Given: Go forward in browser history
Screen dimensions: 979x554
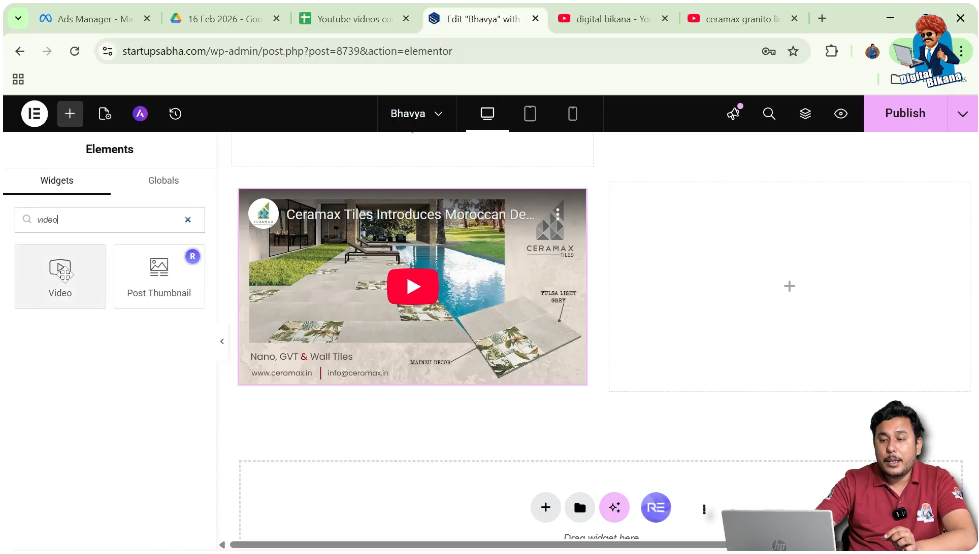Looking at the screenshot, I should click(x=47, y=51).
